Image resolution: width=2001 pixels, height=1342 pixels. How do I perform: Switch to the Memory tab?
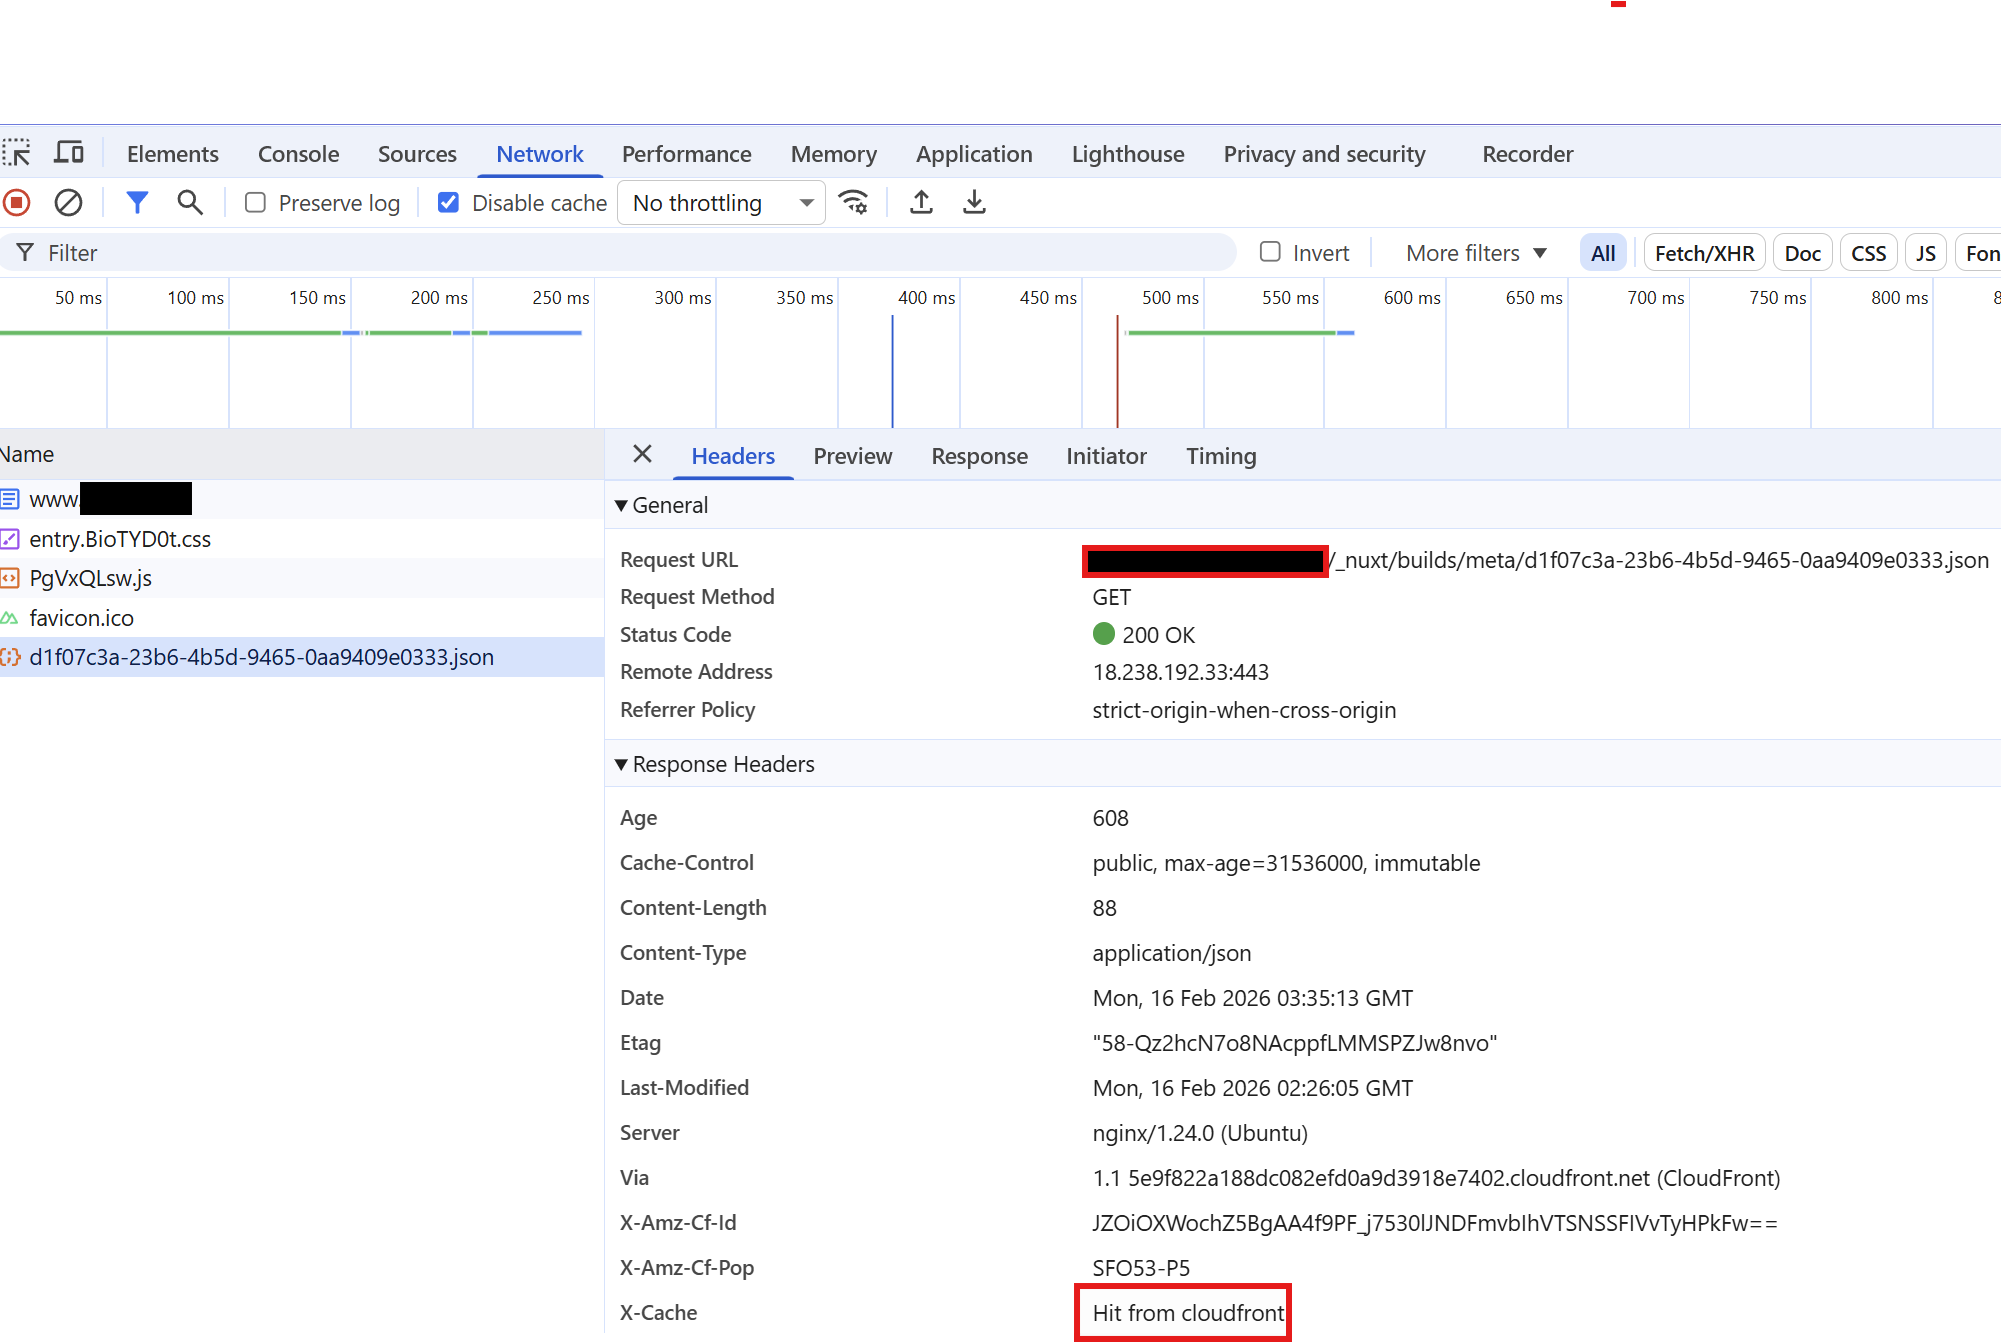coord(833,154)
